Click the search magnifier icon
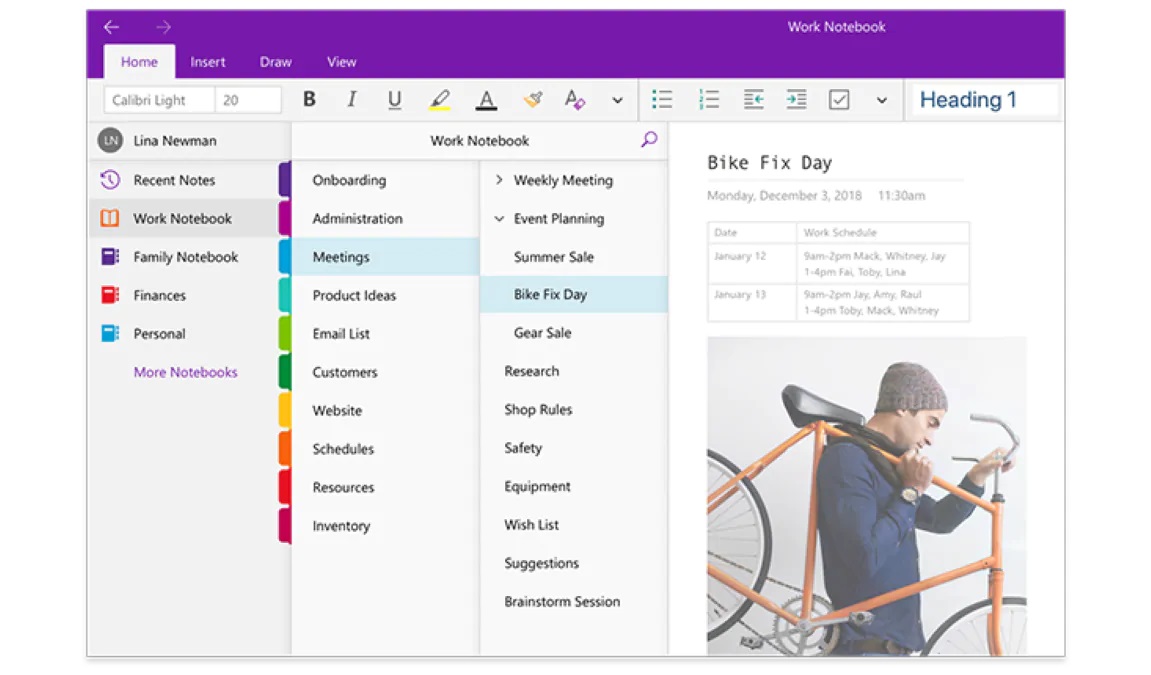 [649, 140]
